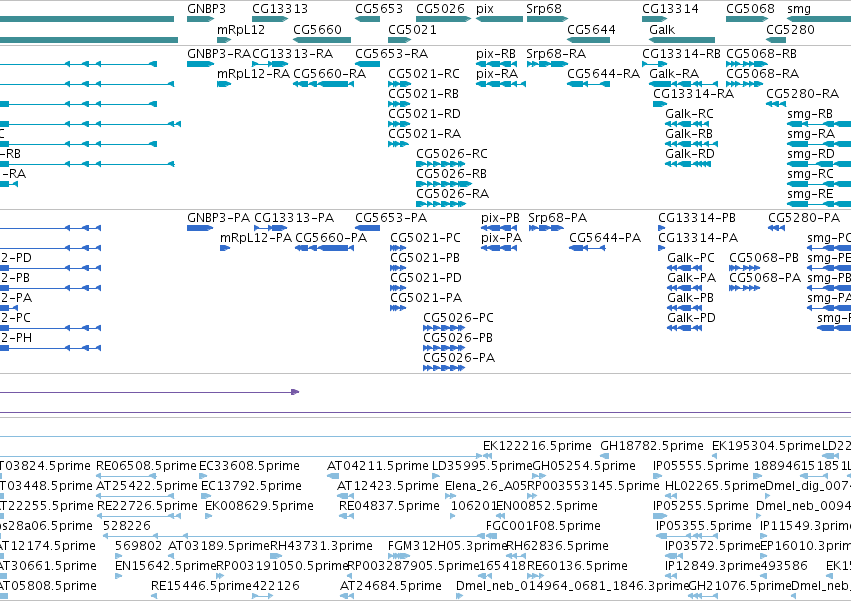Open the CG5280-RA transcript label
Screen dimensions: 851x601
coord(802,94)
